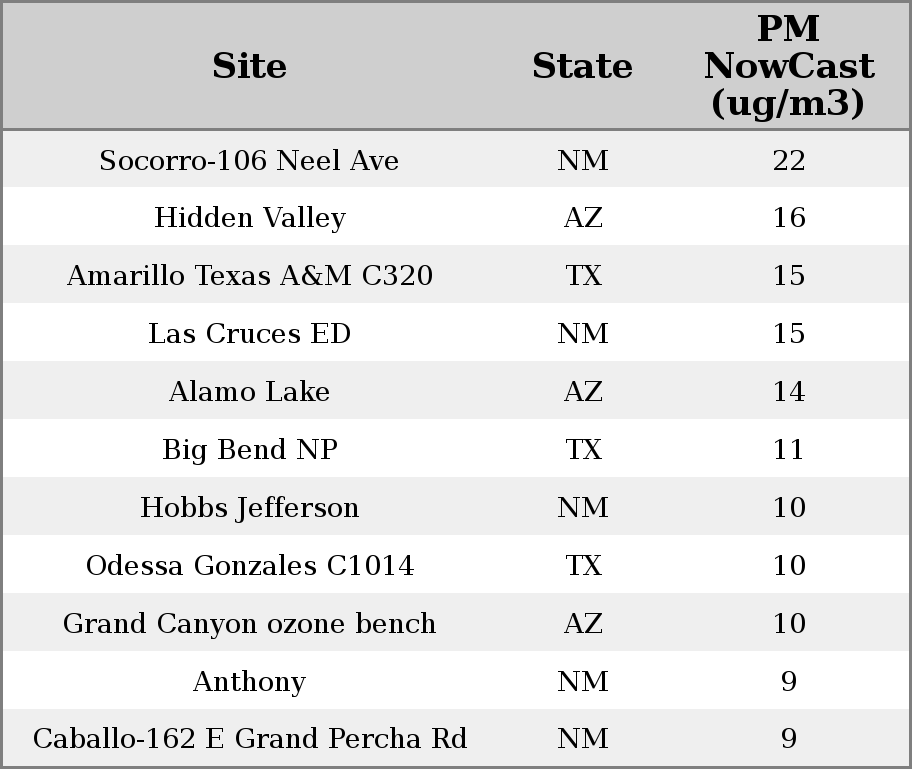The width and height of the screenshot is (912, 769).
Task: Click the Amarillo Texas A&M C320 cell
Action: (249, 276)
